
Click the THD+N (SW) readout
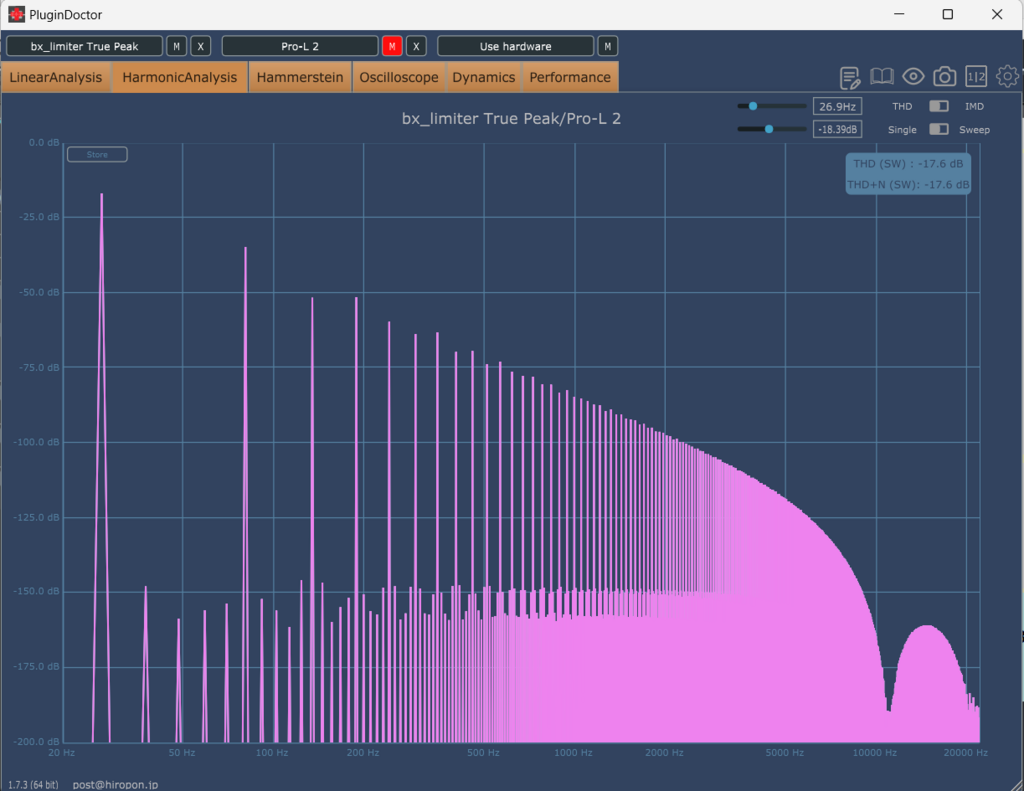tap(908, 185)
